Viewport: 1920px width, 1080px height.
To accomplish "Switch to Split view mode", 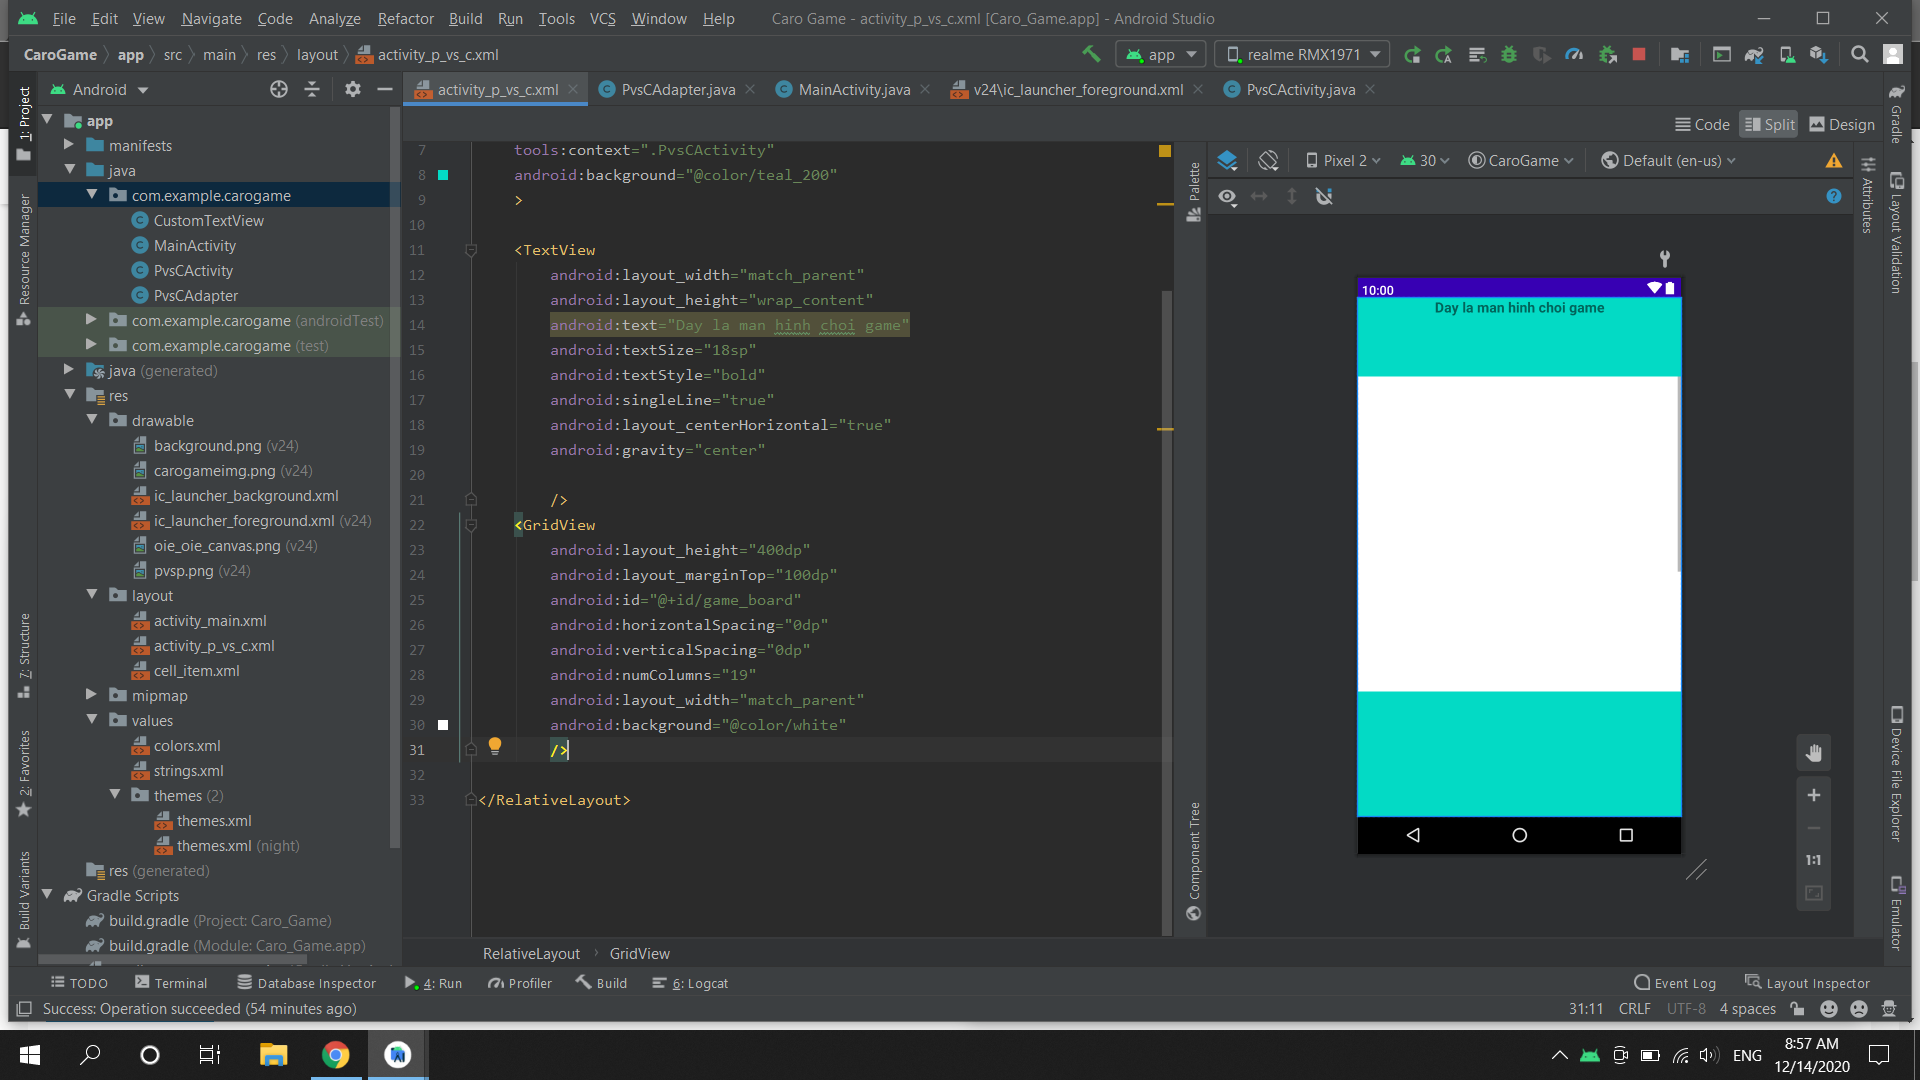I will [1769, 124].
